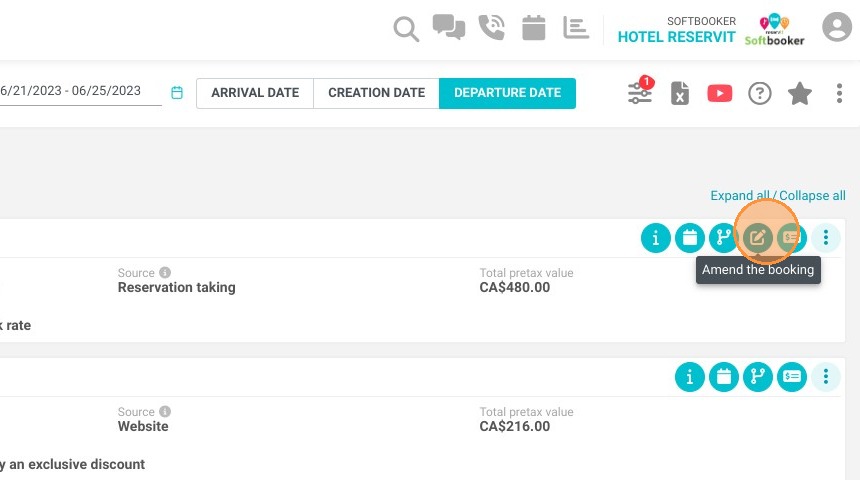Image resolution: width=860 pixels, height=480 pixels.
Task: Click the CA$216.00 pretax value
Action: pyautogui.click(x=514, y=426)
